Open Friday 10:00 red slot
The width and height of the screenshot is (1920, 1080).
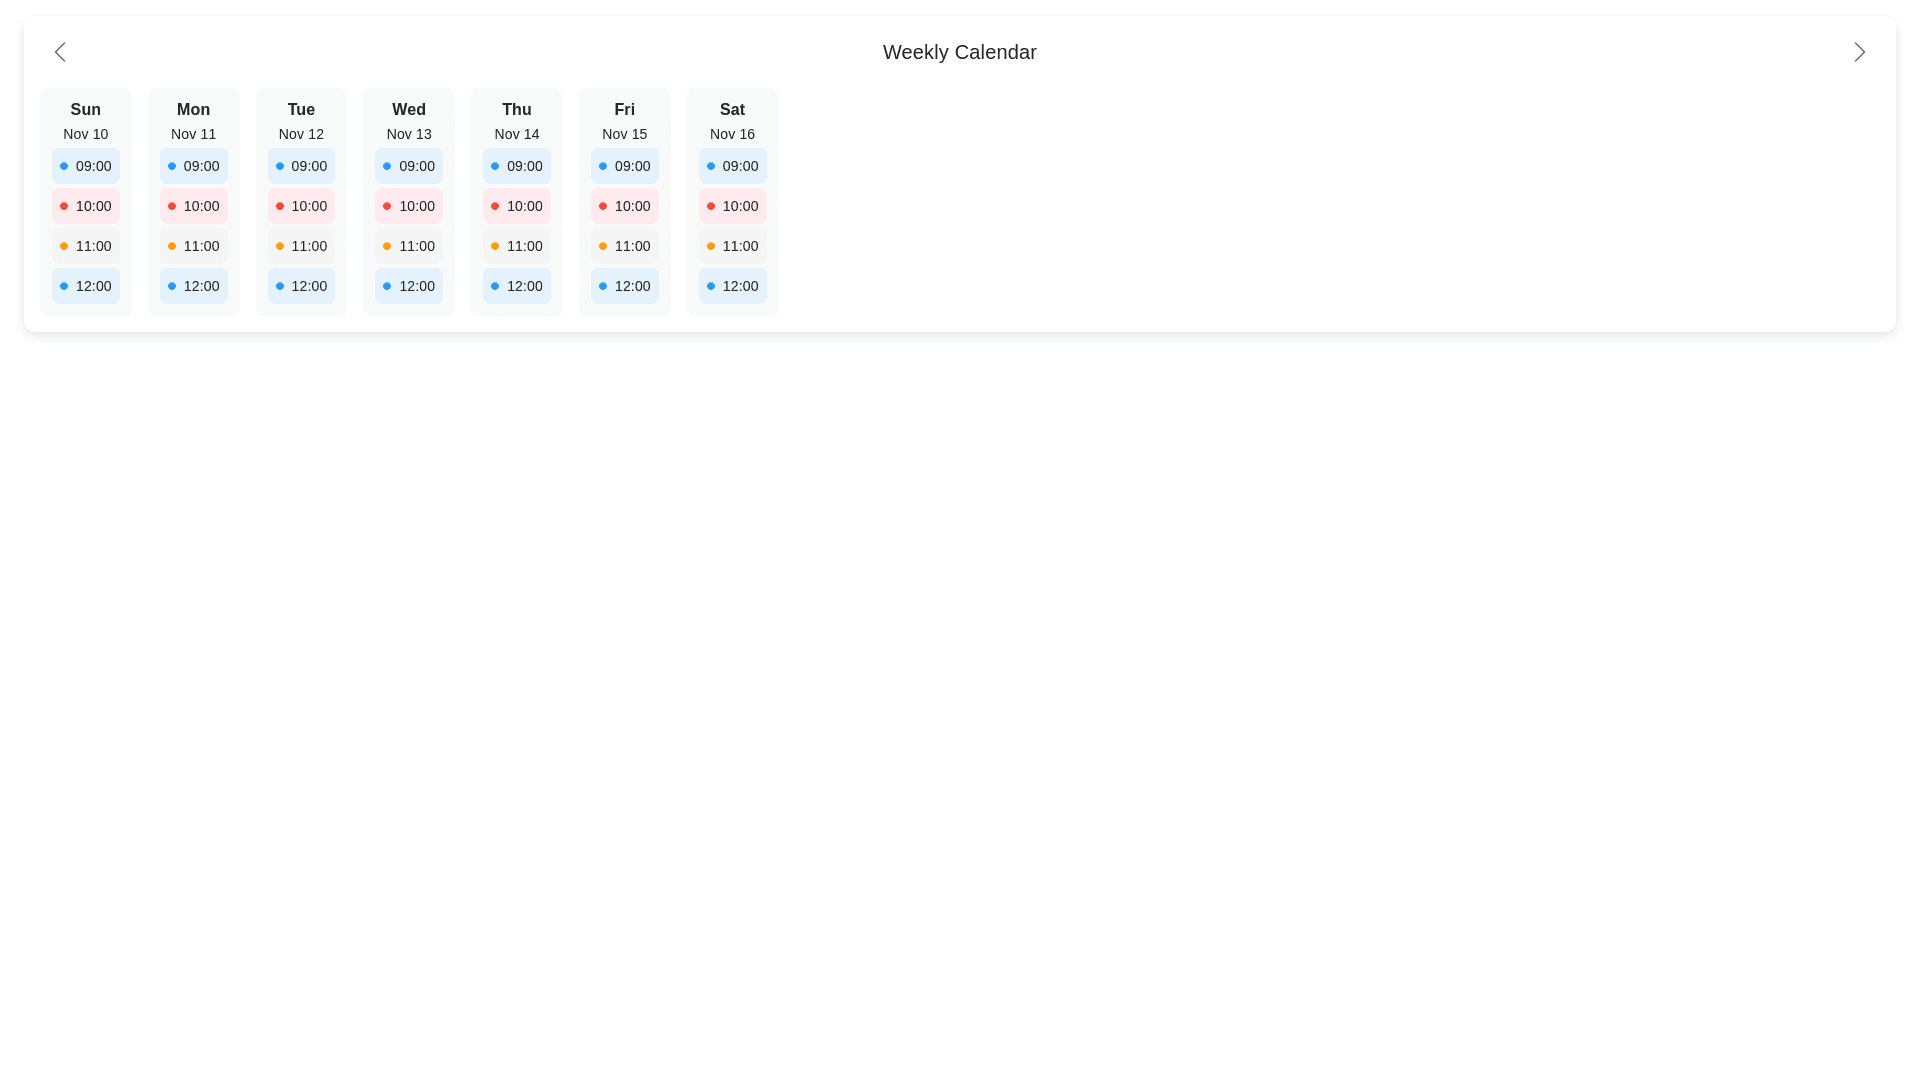(624, 206)
